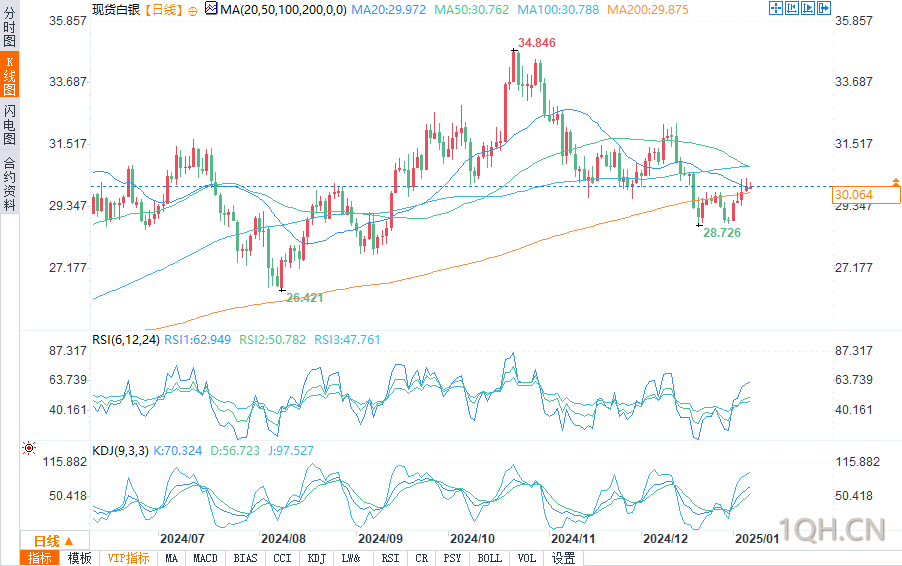902x566 pixels.
Task: Click the MA50:30.762 legend value
Action: coord(472,10)
